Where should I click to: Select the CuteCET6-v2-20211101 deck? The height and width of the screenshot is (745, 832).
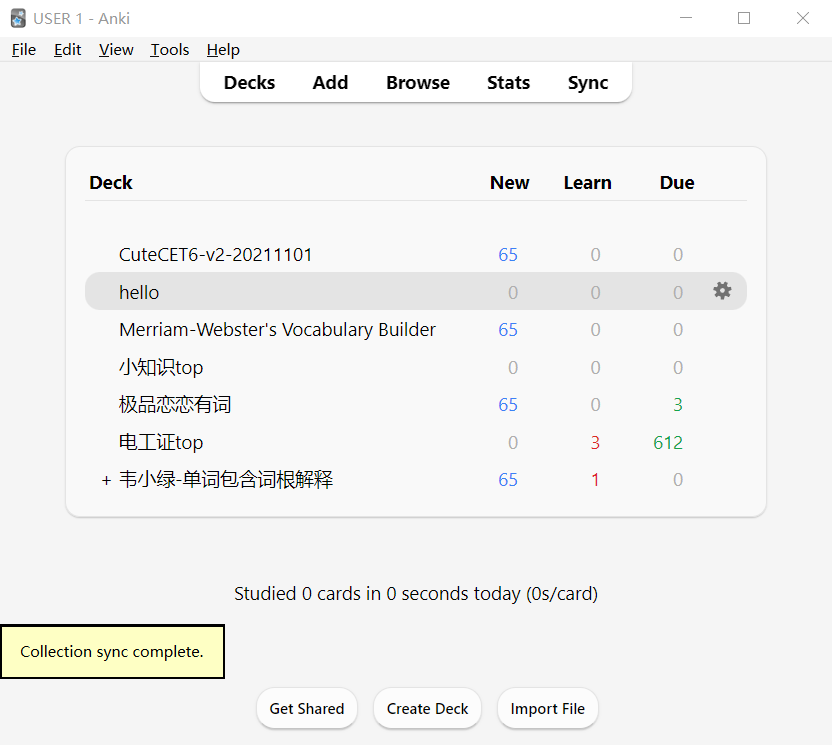215,255
